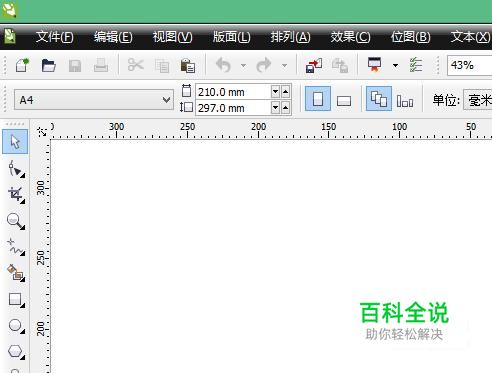Click the Save floppy disk icon

[x=75, y=66]
